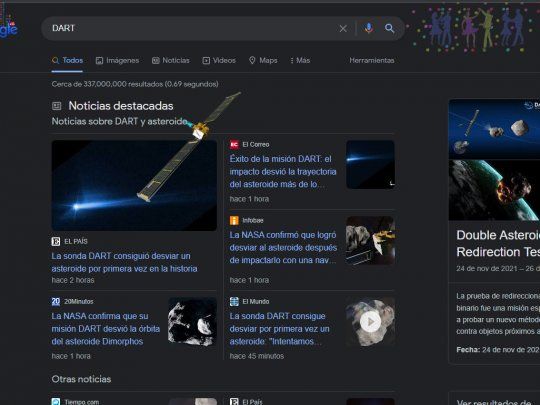Click the 'Otras noticias' heading
Image resolution: width=540 pixels, height=405 pixels.
click(81, 379)
